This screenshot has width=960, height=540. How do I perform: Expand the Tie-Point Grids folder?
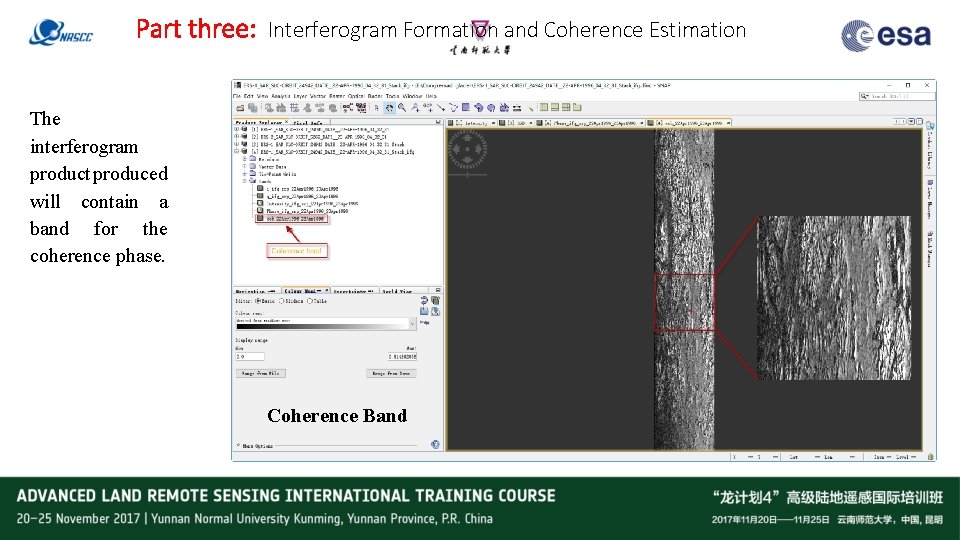(x=245, y=173)
